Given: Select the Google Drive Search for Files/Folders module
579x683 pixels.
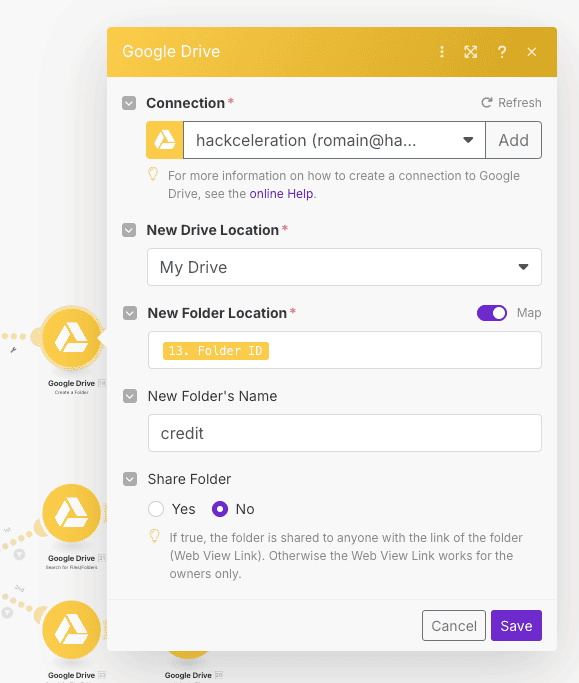Looking at the screenshot, I should (x=71, y=513).
